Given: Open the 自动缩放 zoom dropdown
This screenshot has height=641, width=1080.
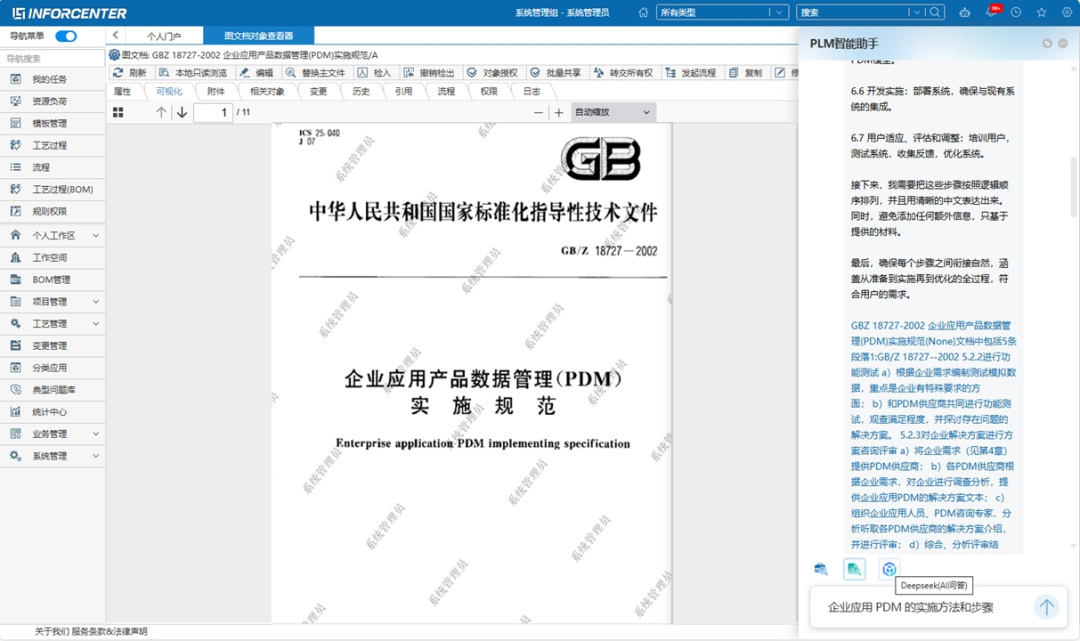Looking at the screenshot, I should (613, 113).
